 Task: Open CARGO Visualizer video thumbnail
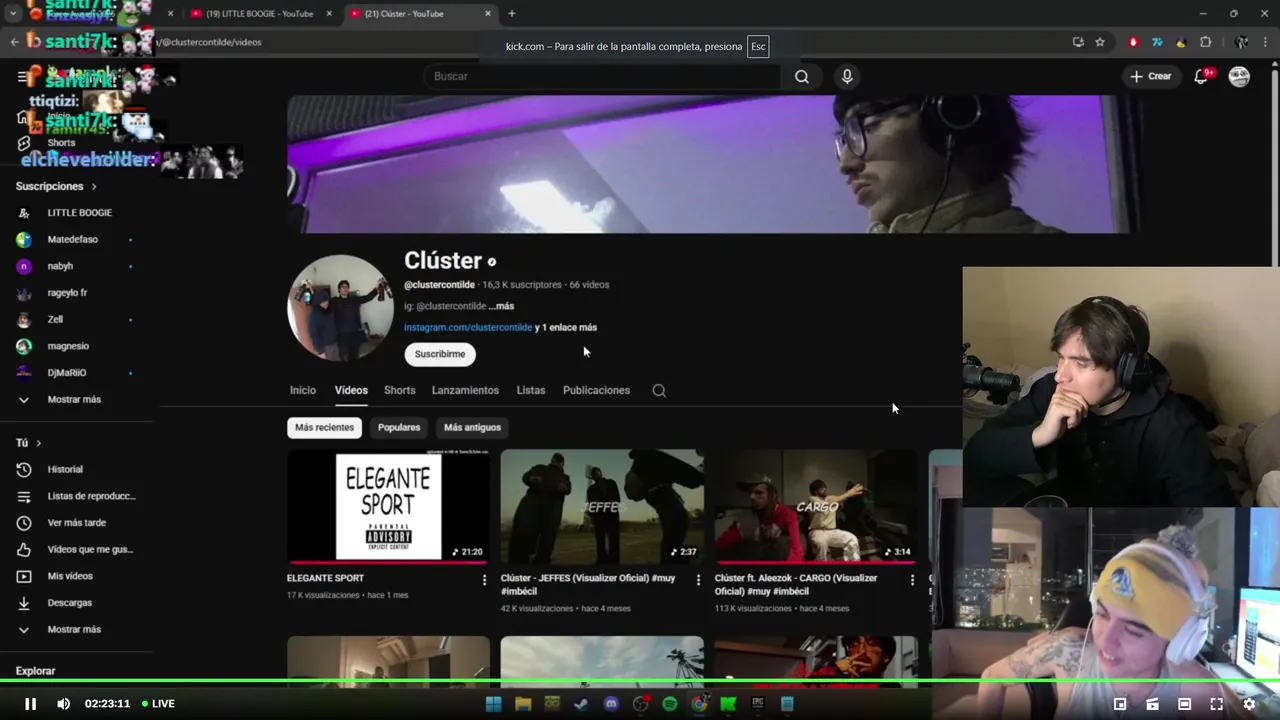[816, 506]
